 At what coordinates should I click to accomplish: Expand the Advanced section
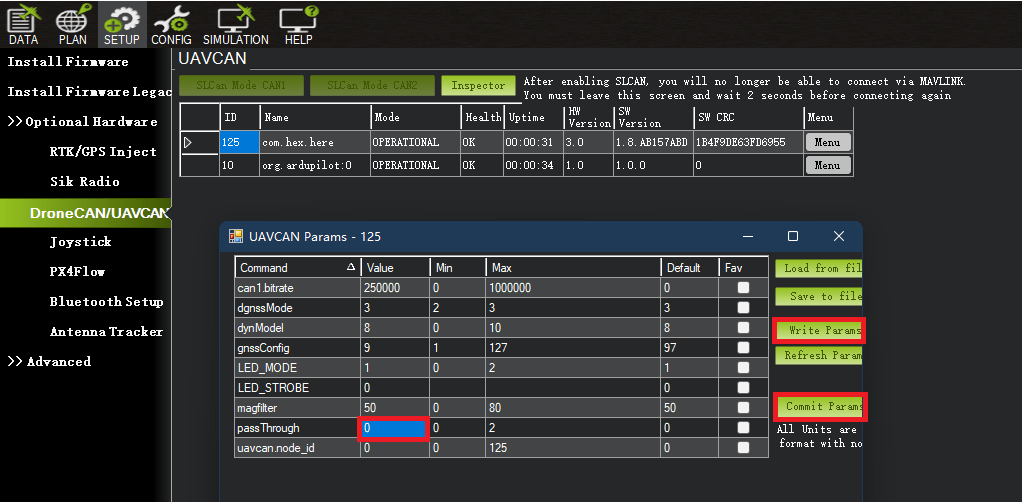click(x=50, y=362)
